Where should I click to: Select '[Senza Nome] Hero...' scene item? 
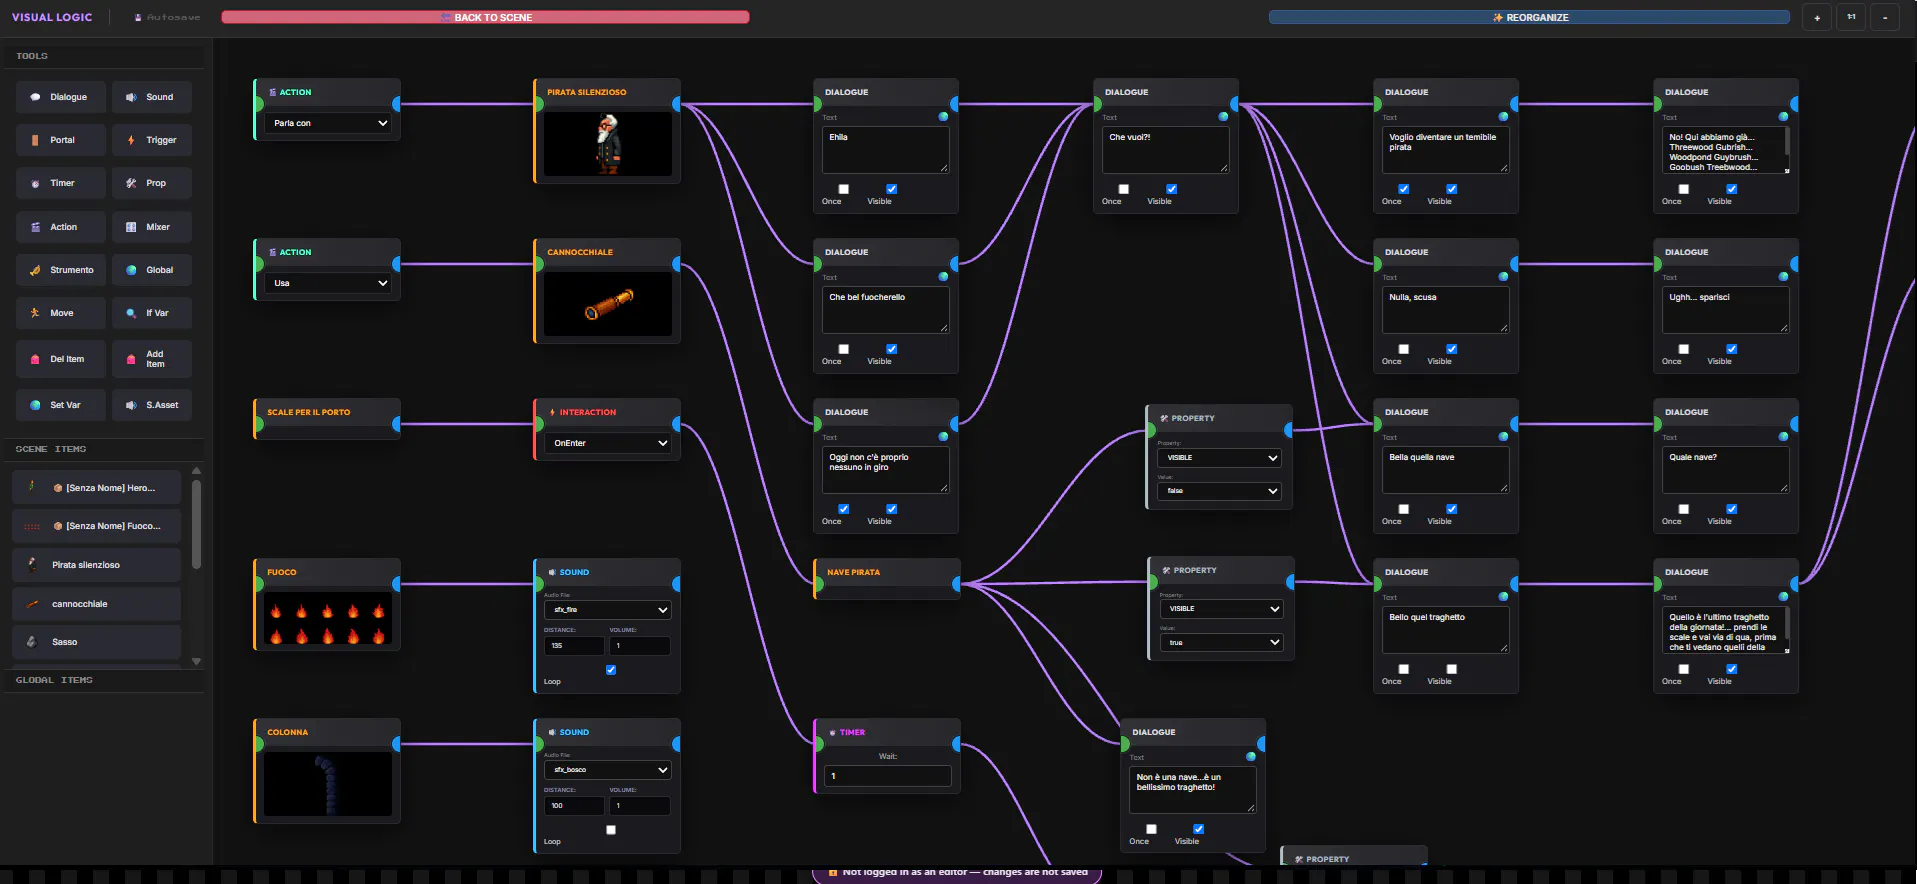pyautogui.click(x=97, y=488)
